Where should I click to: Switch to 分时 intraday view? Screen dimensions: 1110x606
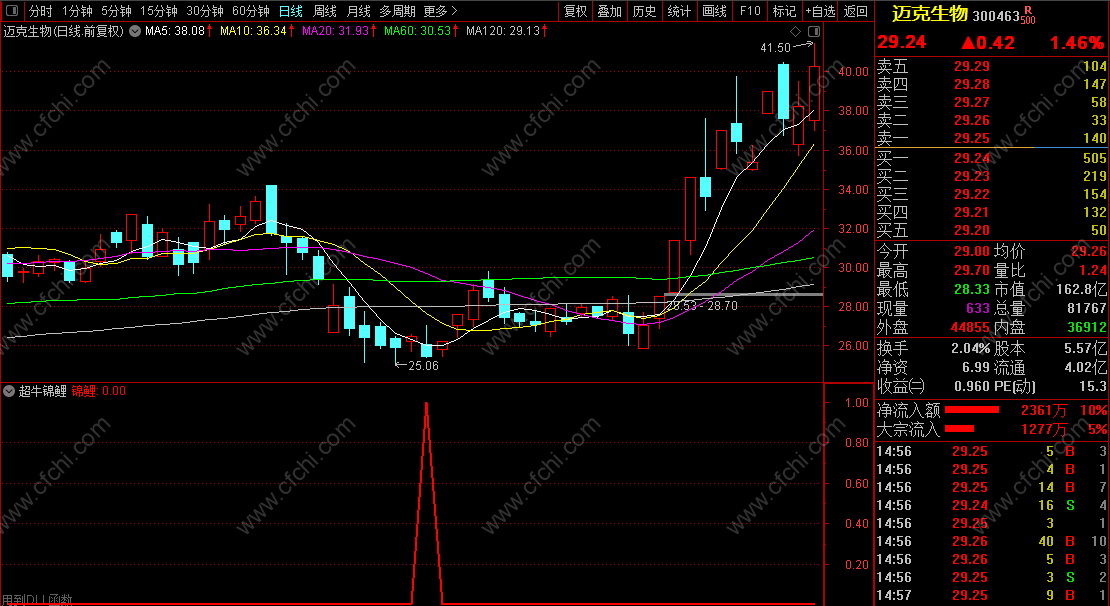40,11
